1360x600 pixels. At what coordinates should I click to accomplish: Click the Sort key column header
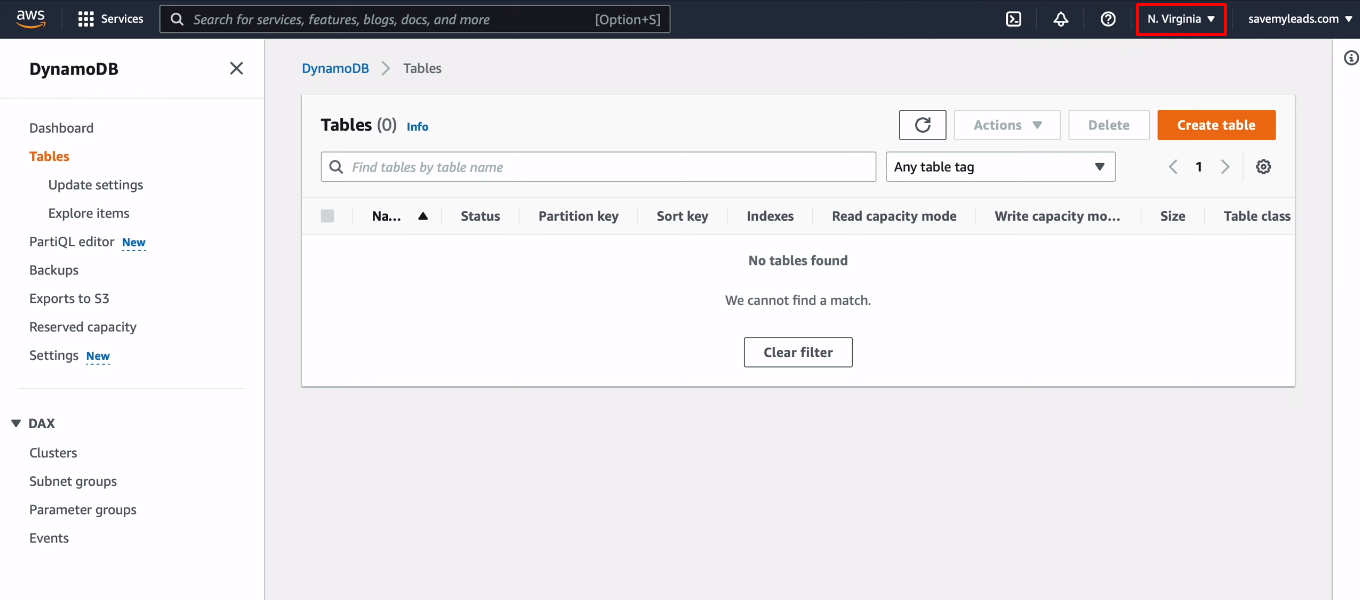(x=682, y=216)
